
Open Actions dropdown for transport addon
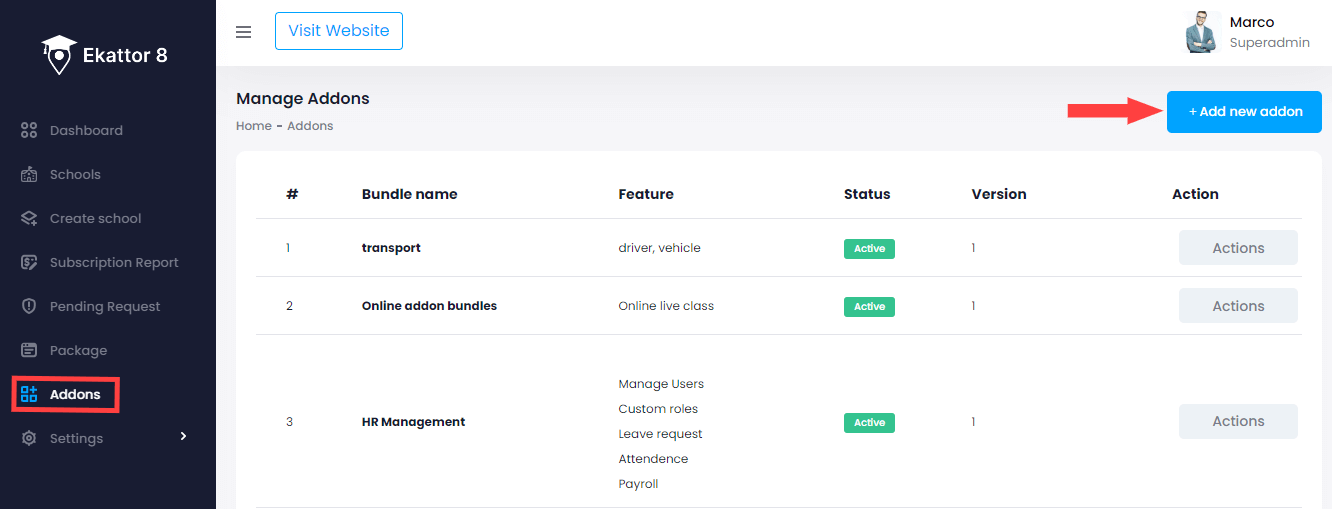[x=1238, y=248]
